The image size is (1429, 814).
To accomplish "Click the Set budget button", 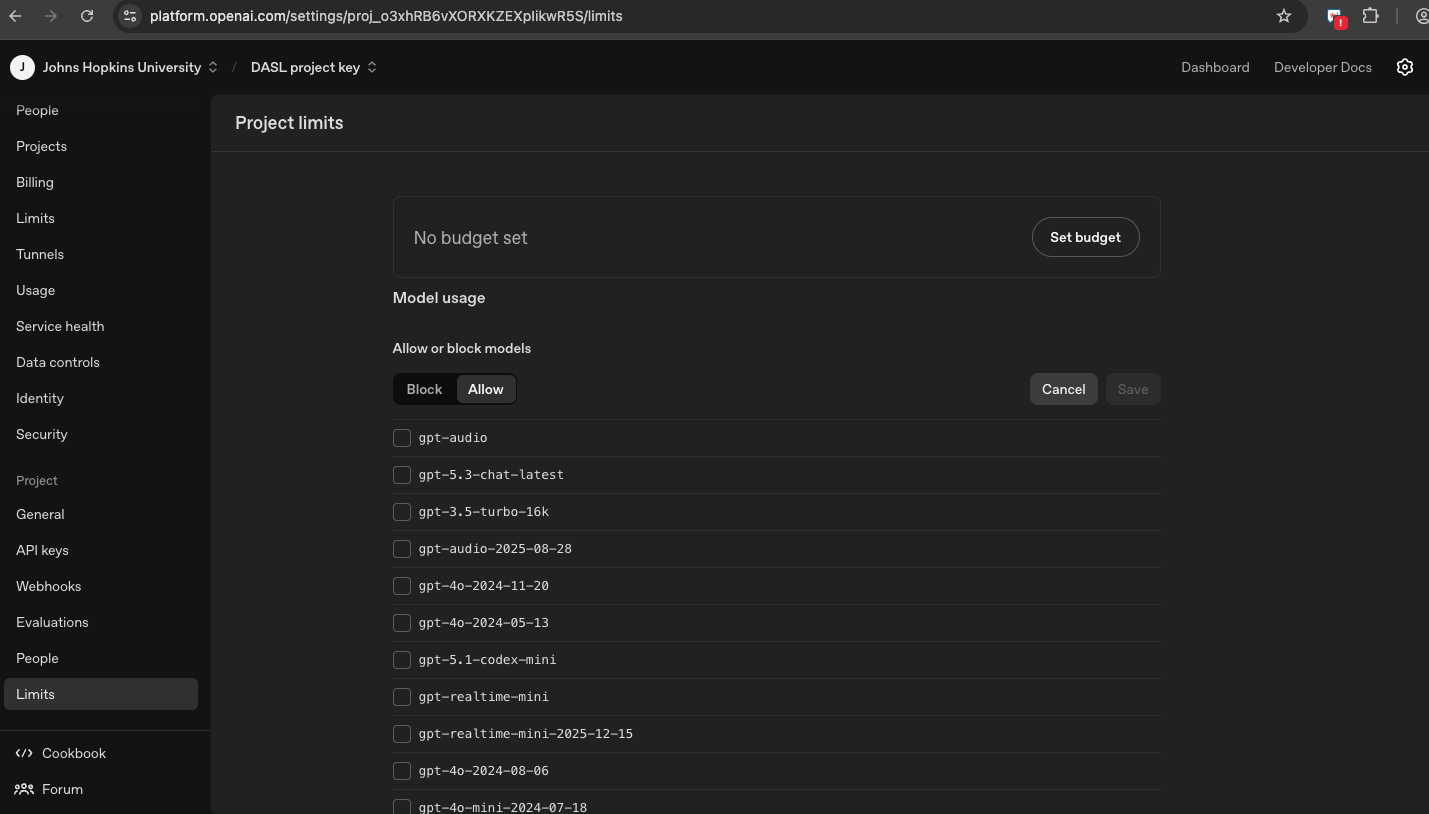I will [1085, 237].
